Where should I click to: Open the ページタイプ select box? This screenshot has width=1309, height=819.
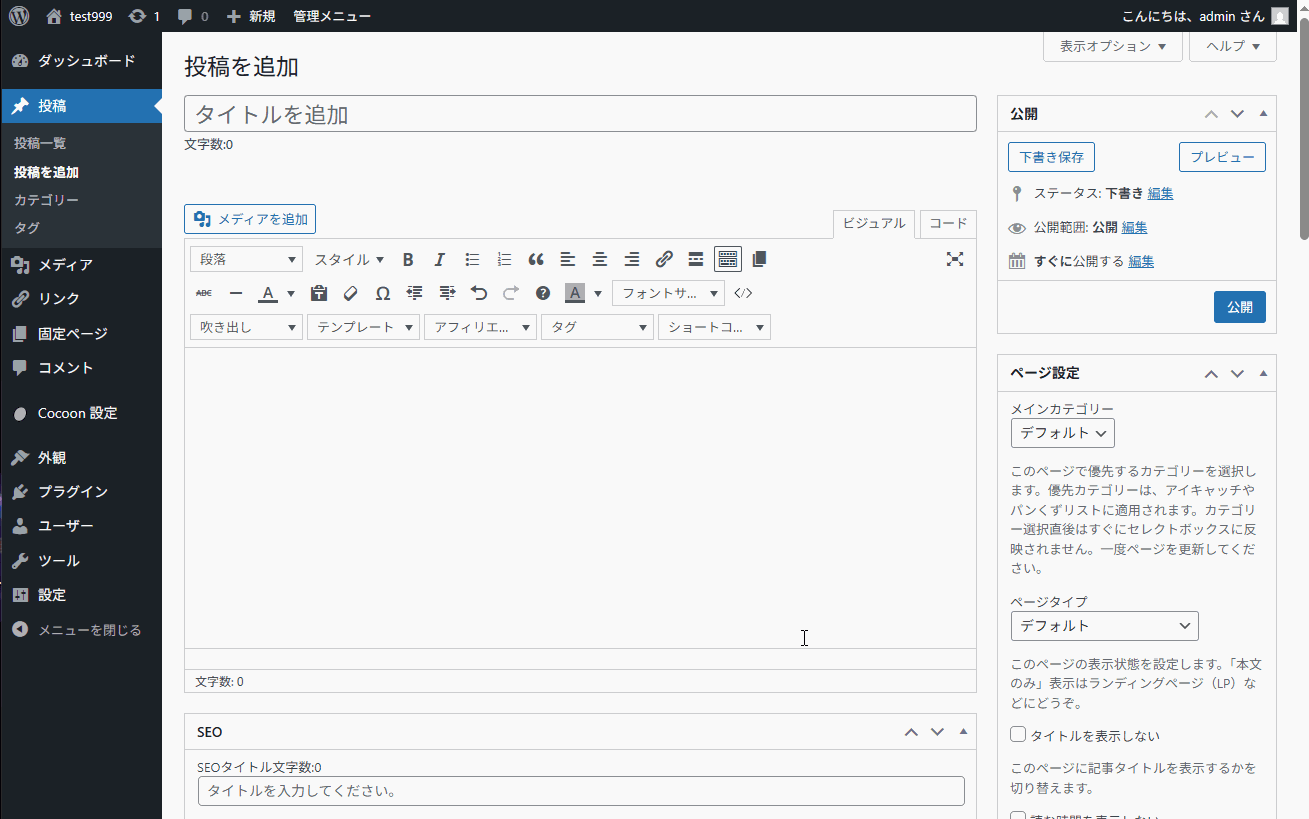pyautogui.click(x=1105, y=626)
